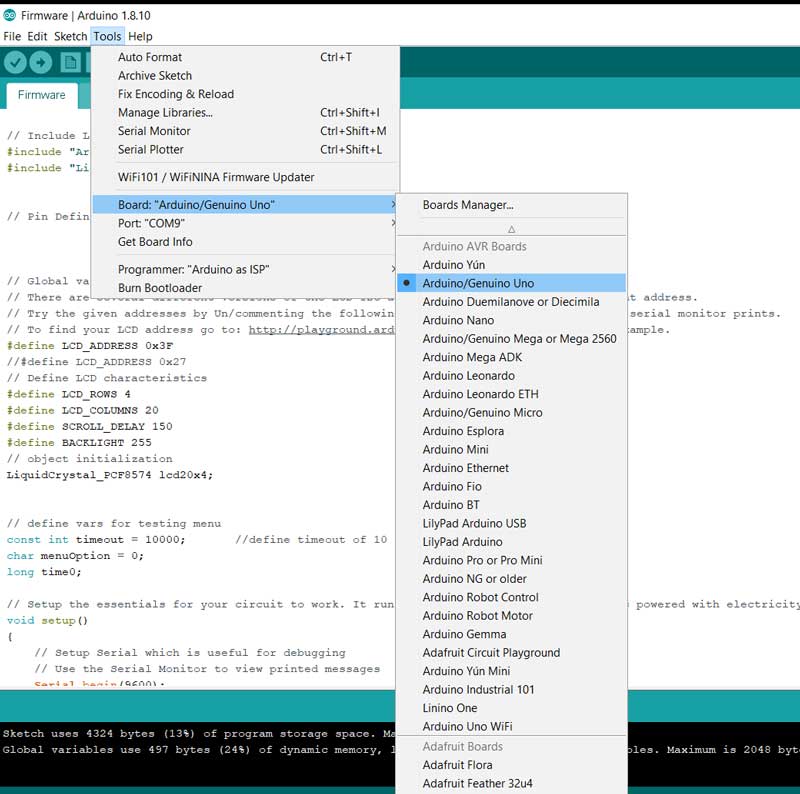Click the Arduino logo in title bar
The image size is (800, 794).
tap(9, 15)
